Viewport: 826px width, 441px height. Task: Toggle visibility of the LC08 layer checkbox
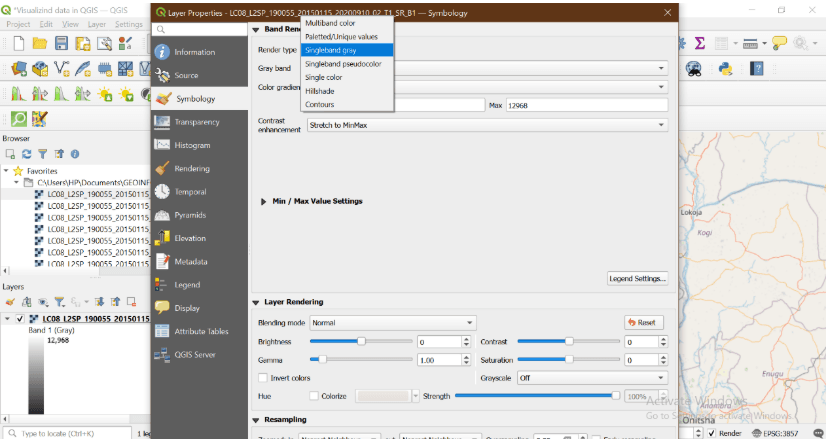click(x=20, y=319)
